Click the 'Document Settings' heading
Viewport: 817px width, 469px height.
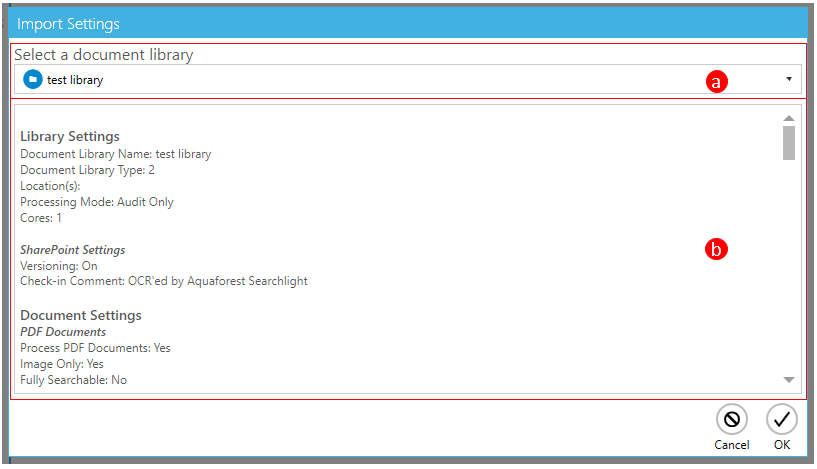[x=81, y=315]
